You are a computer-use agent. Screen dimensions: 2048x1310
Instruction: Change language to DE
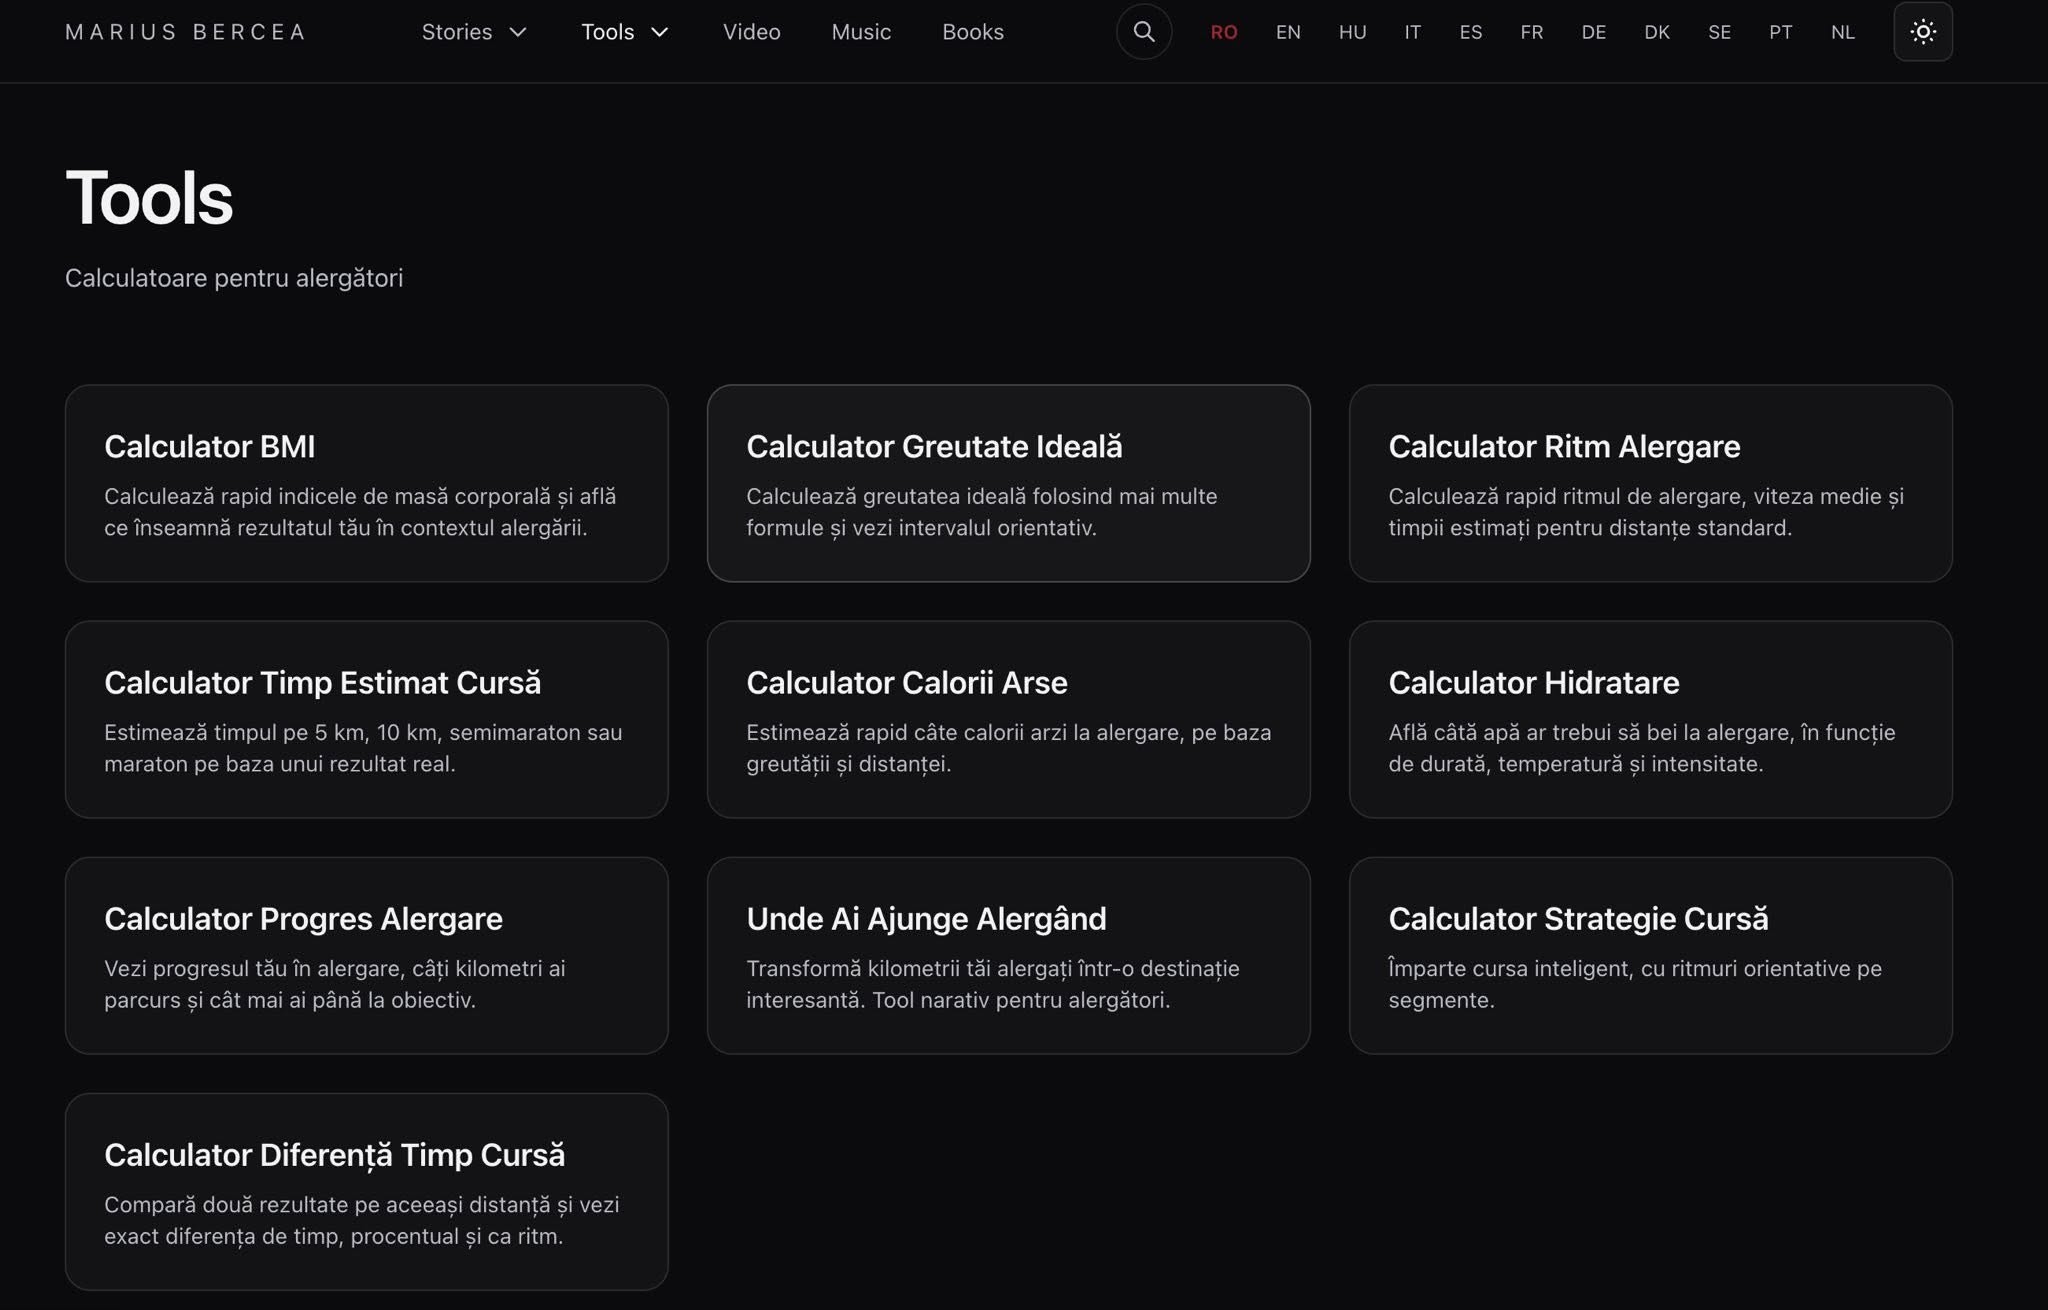coord(1593,32)
